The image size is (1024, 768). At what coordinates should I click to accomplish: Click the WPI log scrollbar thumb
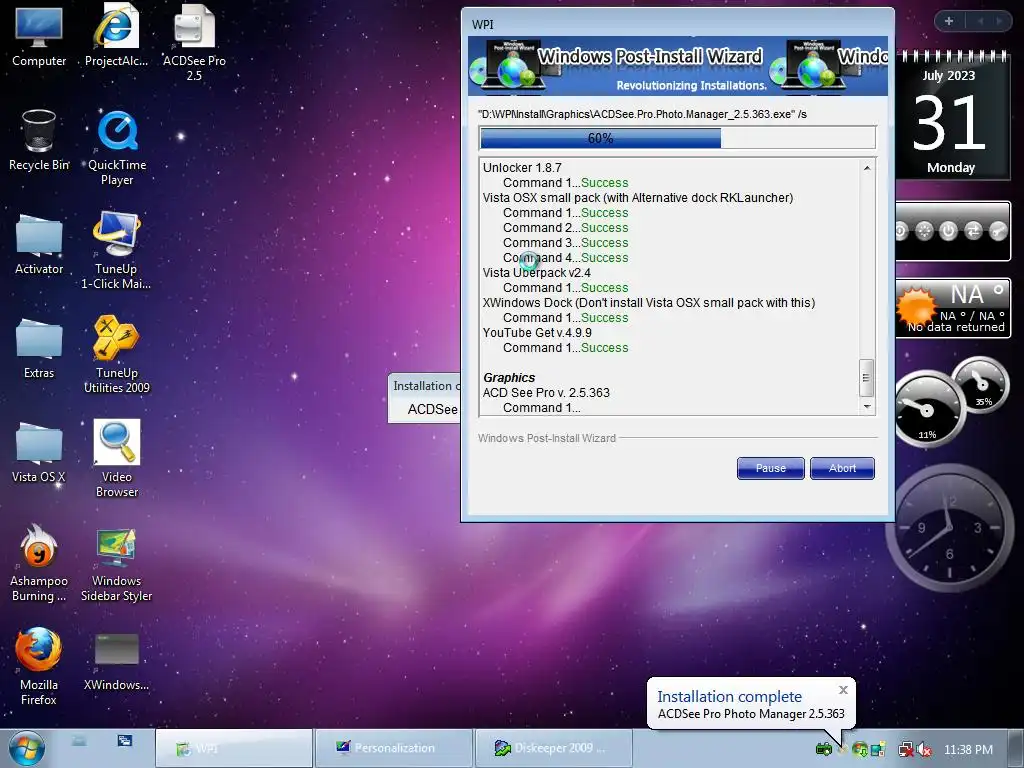coord(867,377)
